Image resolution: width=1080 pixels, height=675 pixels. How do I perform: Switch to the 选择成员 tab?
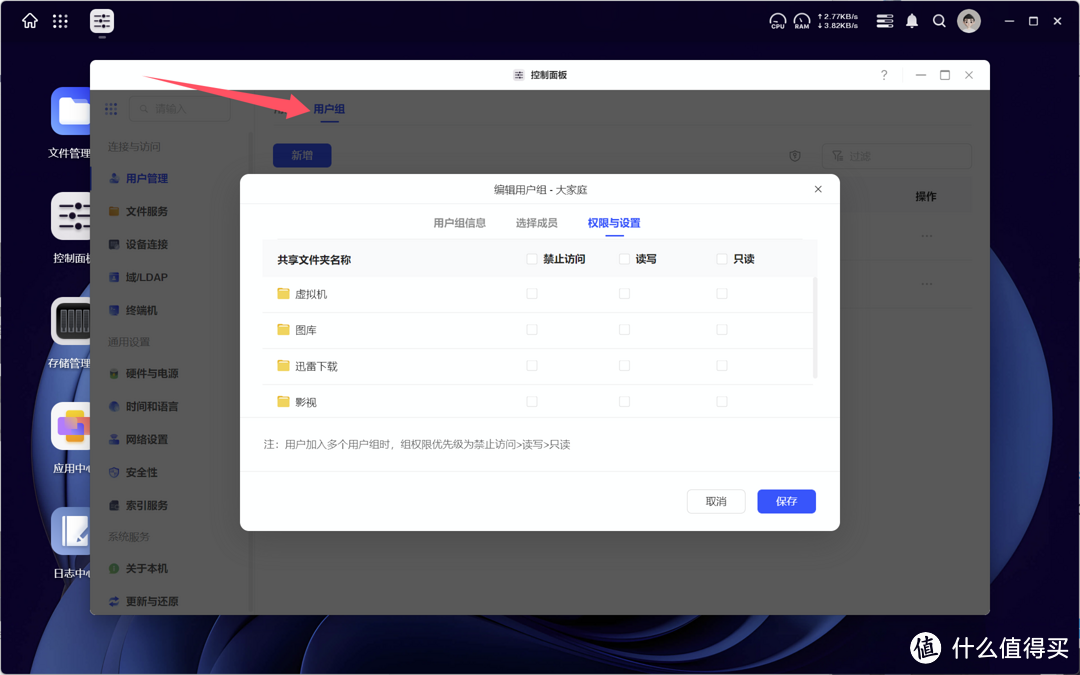click(536, 223)
